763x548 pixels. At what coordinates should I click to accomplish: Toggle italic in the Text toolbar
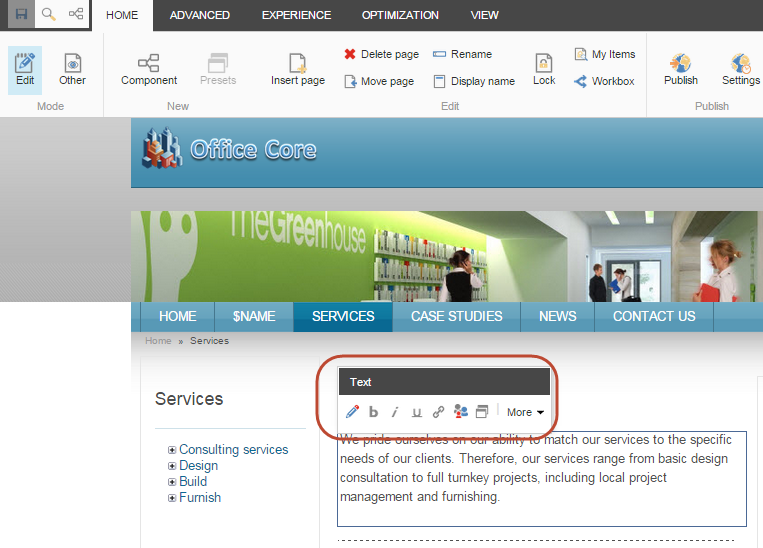395,412
